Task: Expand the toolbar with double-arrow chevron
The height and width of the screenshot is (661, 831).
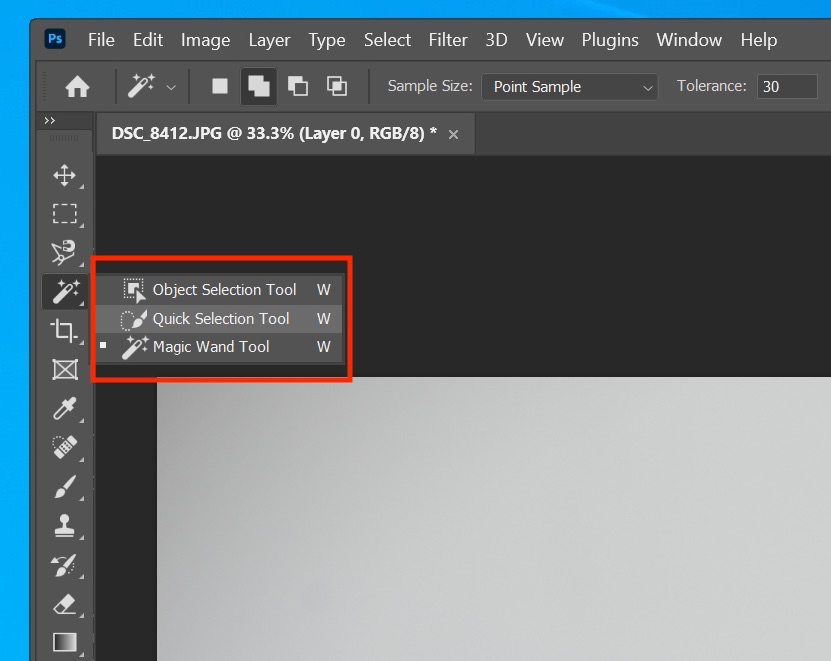Action: [x=50, y=120]
